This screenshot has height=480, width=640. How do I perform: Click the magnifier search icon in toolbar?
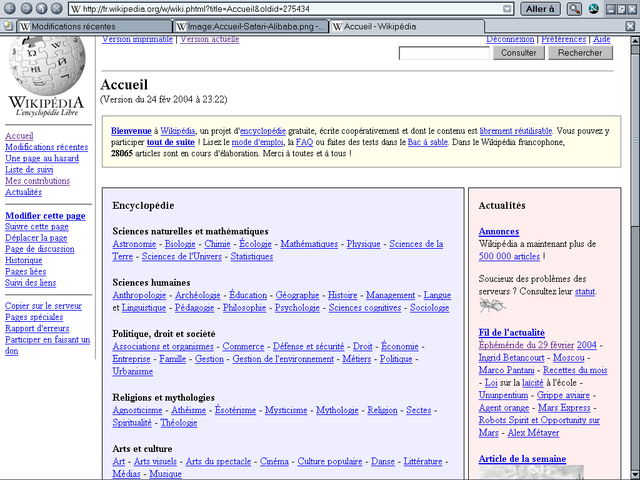(574, 9)
